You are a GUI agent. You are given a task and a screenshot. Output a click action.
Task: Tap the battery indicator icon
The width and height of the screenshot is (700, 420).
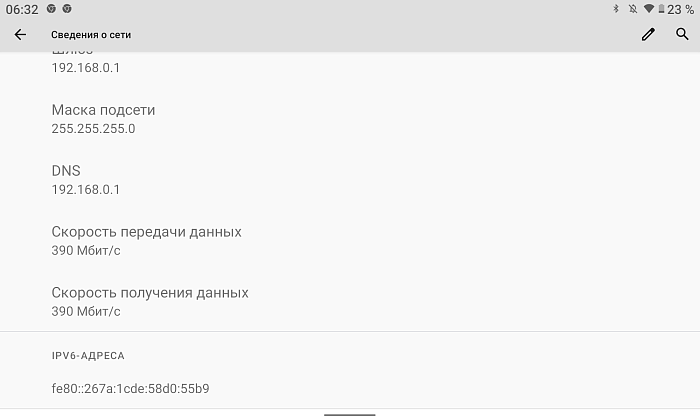click(x=661, y=9)
